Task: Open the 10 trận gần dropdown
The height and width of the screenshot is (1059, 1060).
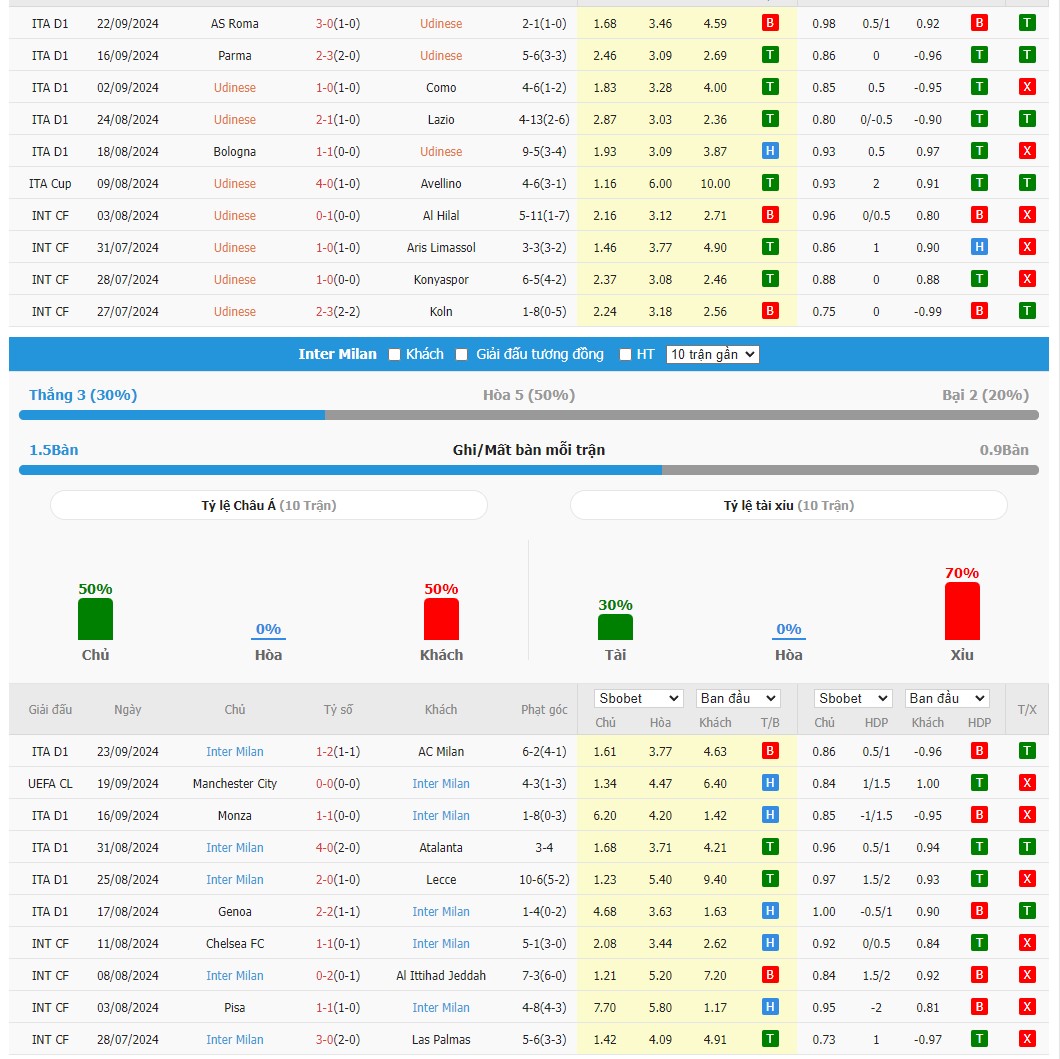Action: pos(712,354)
